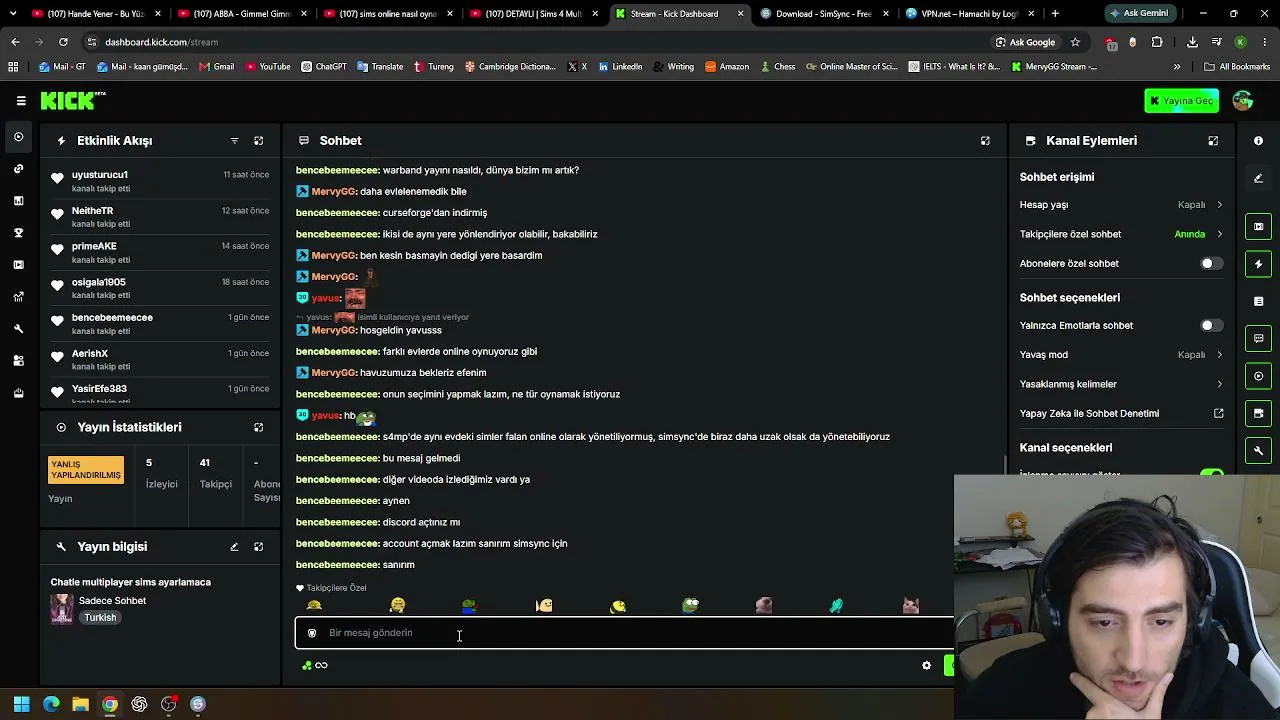Toggle the chat bubble widget in right sidebar
1280x720 pixels.
pyautogui.click(x=1259, y=339)
